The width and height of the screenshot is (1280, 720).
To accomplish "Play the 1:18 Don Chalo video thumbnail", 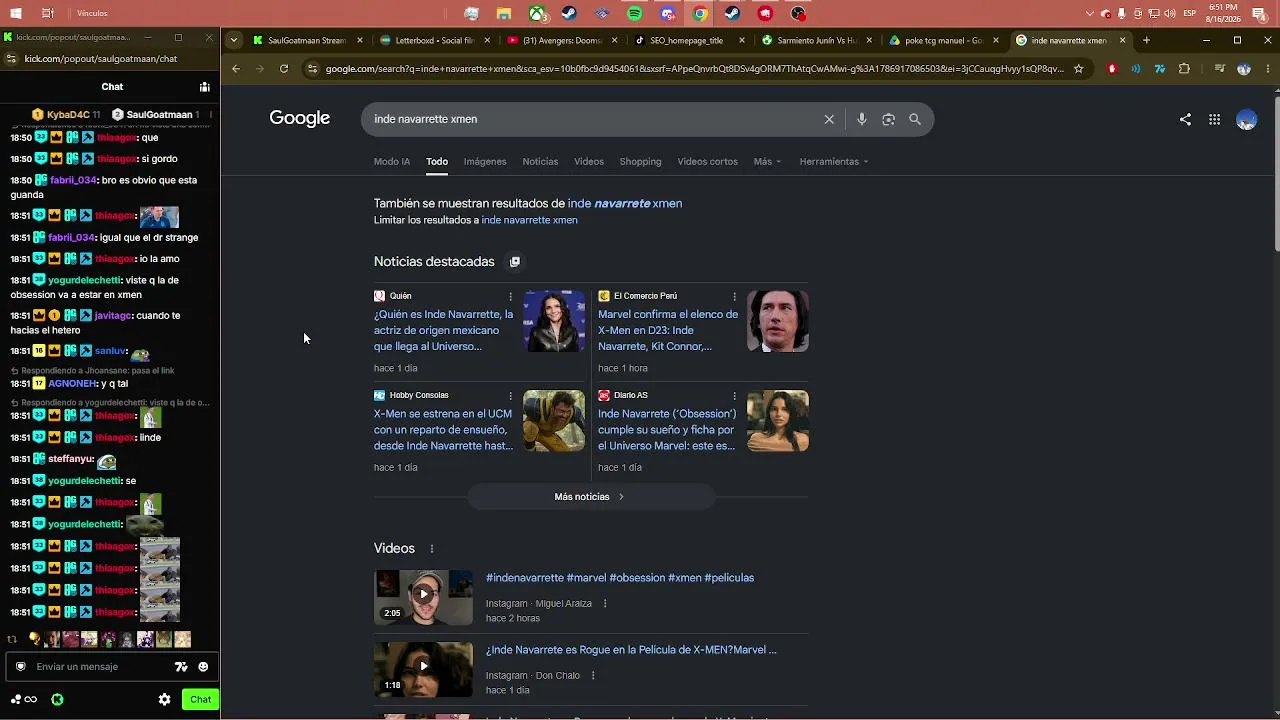I will [x=424, y=669].
